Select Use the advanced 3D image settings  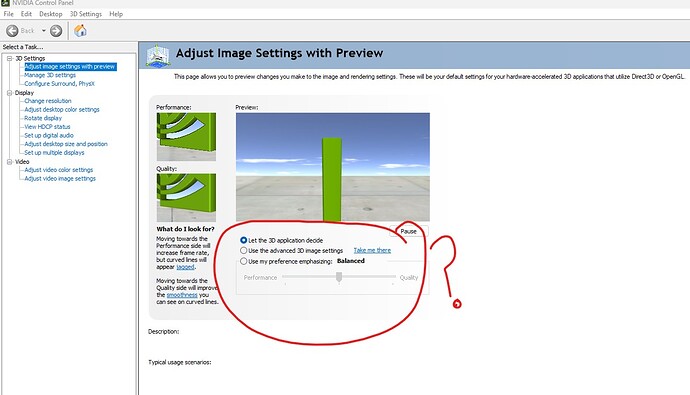(243, 250)
